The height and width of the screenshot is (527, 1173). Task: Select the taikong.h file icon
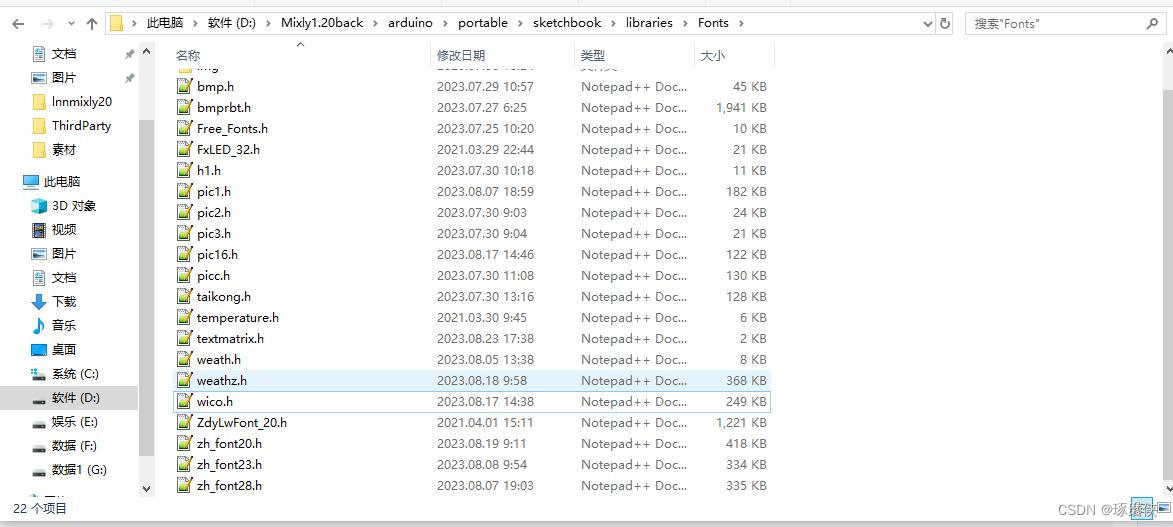184,296
